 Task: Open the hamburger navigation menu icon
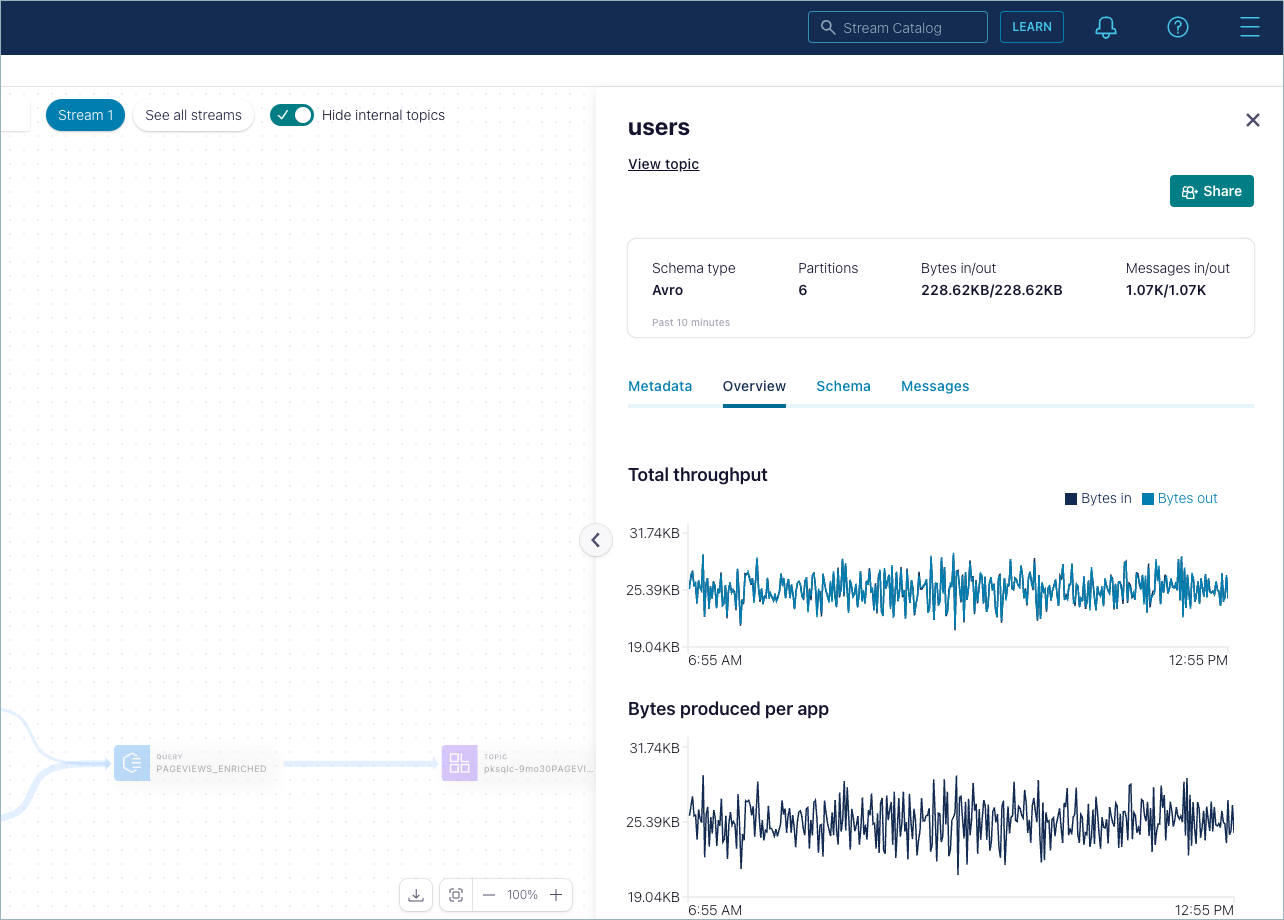pyautogui.click(x=1250, y=27)
